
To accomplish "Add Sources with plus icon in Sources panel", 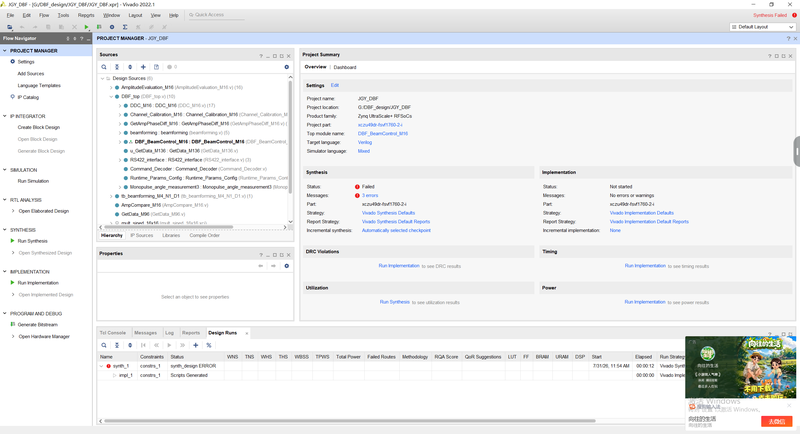I will 143,67.
